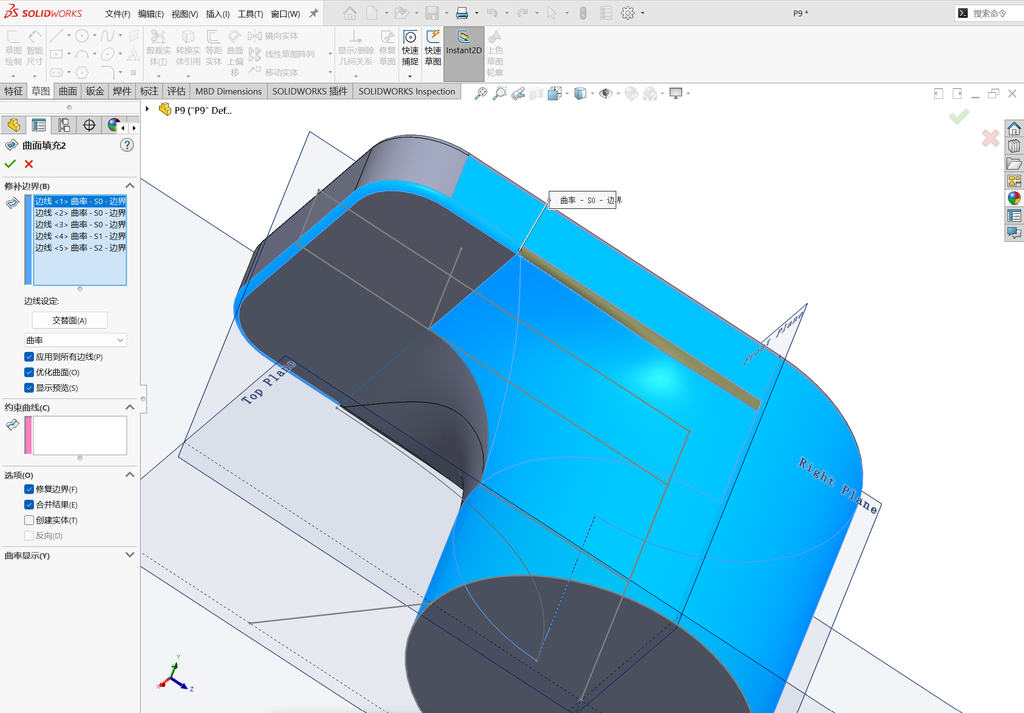
Task: Open the 编辑(E) Edit menu
Action: click(x=151, y=14)
